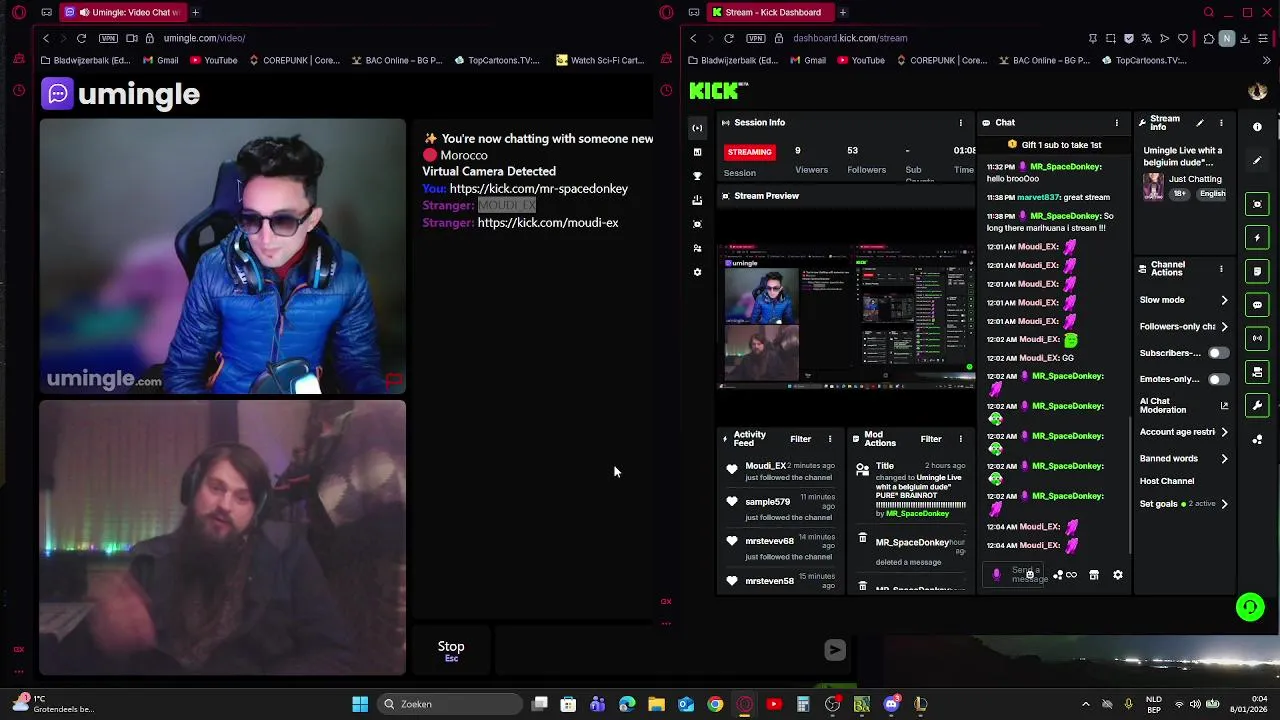The height and width of the screenshot is (720, 1280).
Task: Click Windows taskbar search box Zoeken
Action: (x=450, y=704)
